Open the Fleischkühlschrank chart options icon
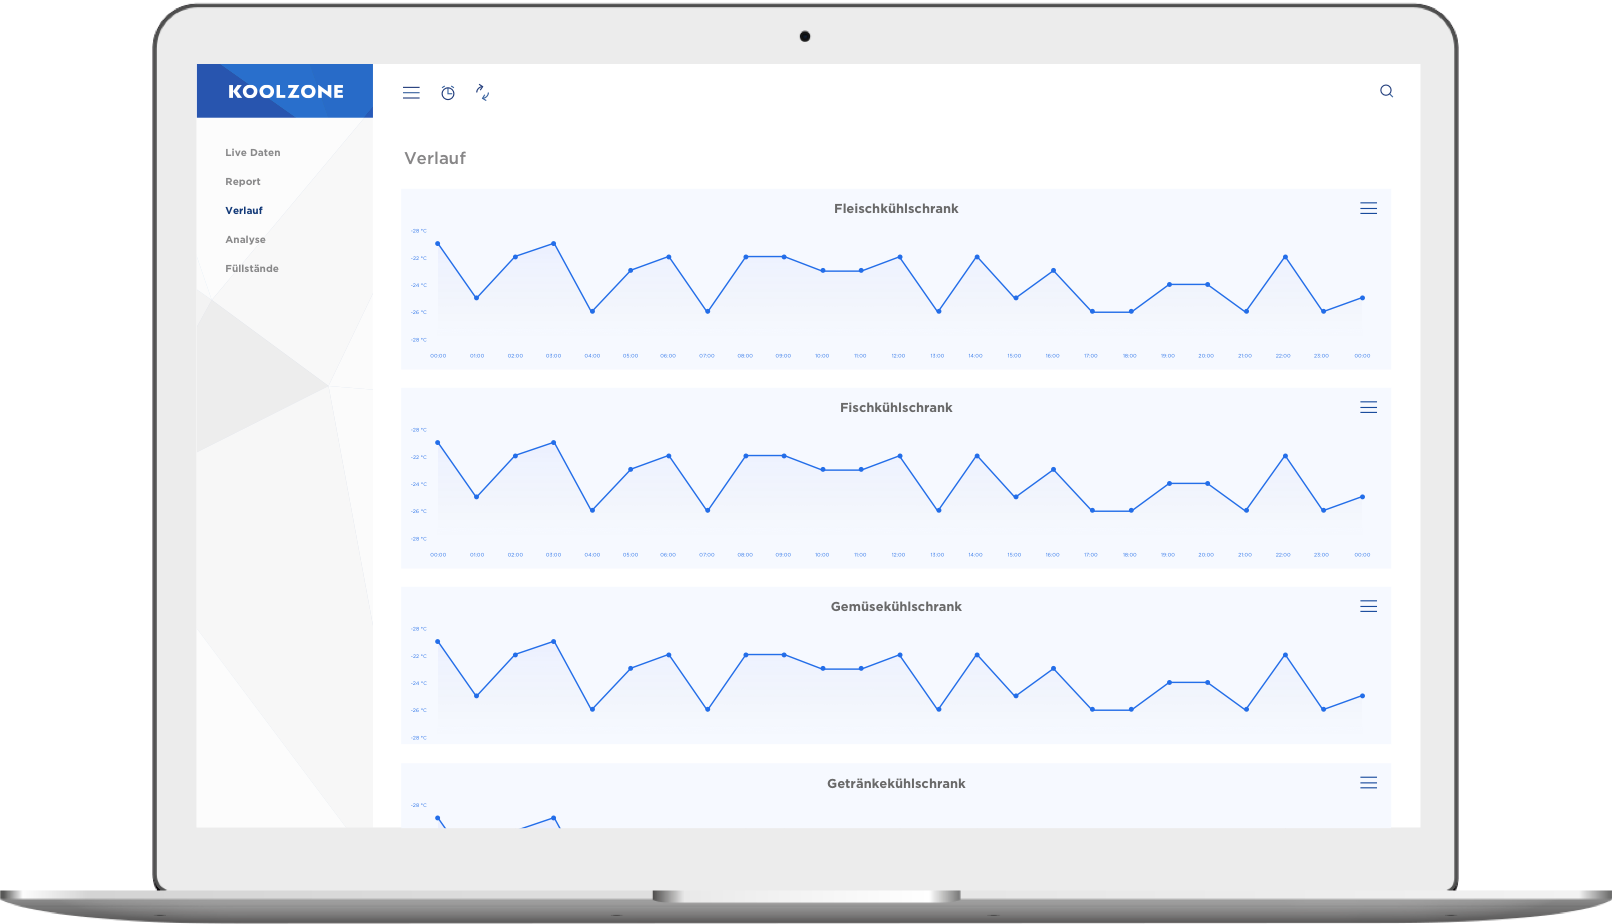The height and width of the screenshot is (924, 1612). pos(1368,208)
